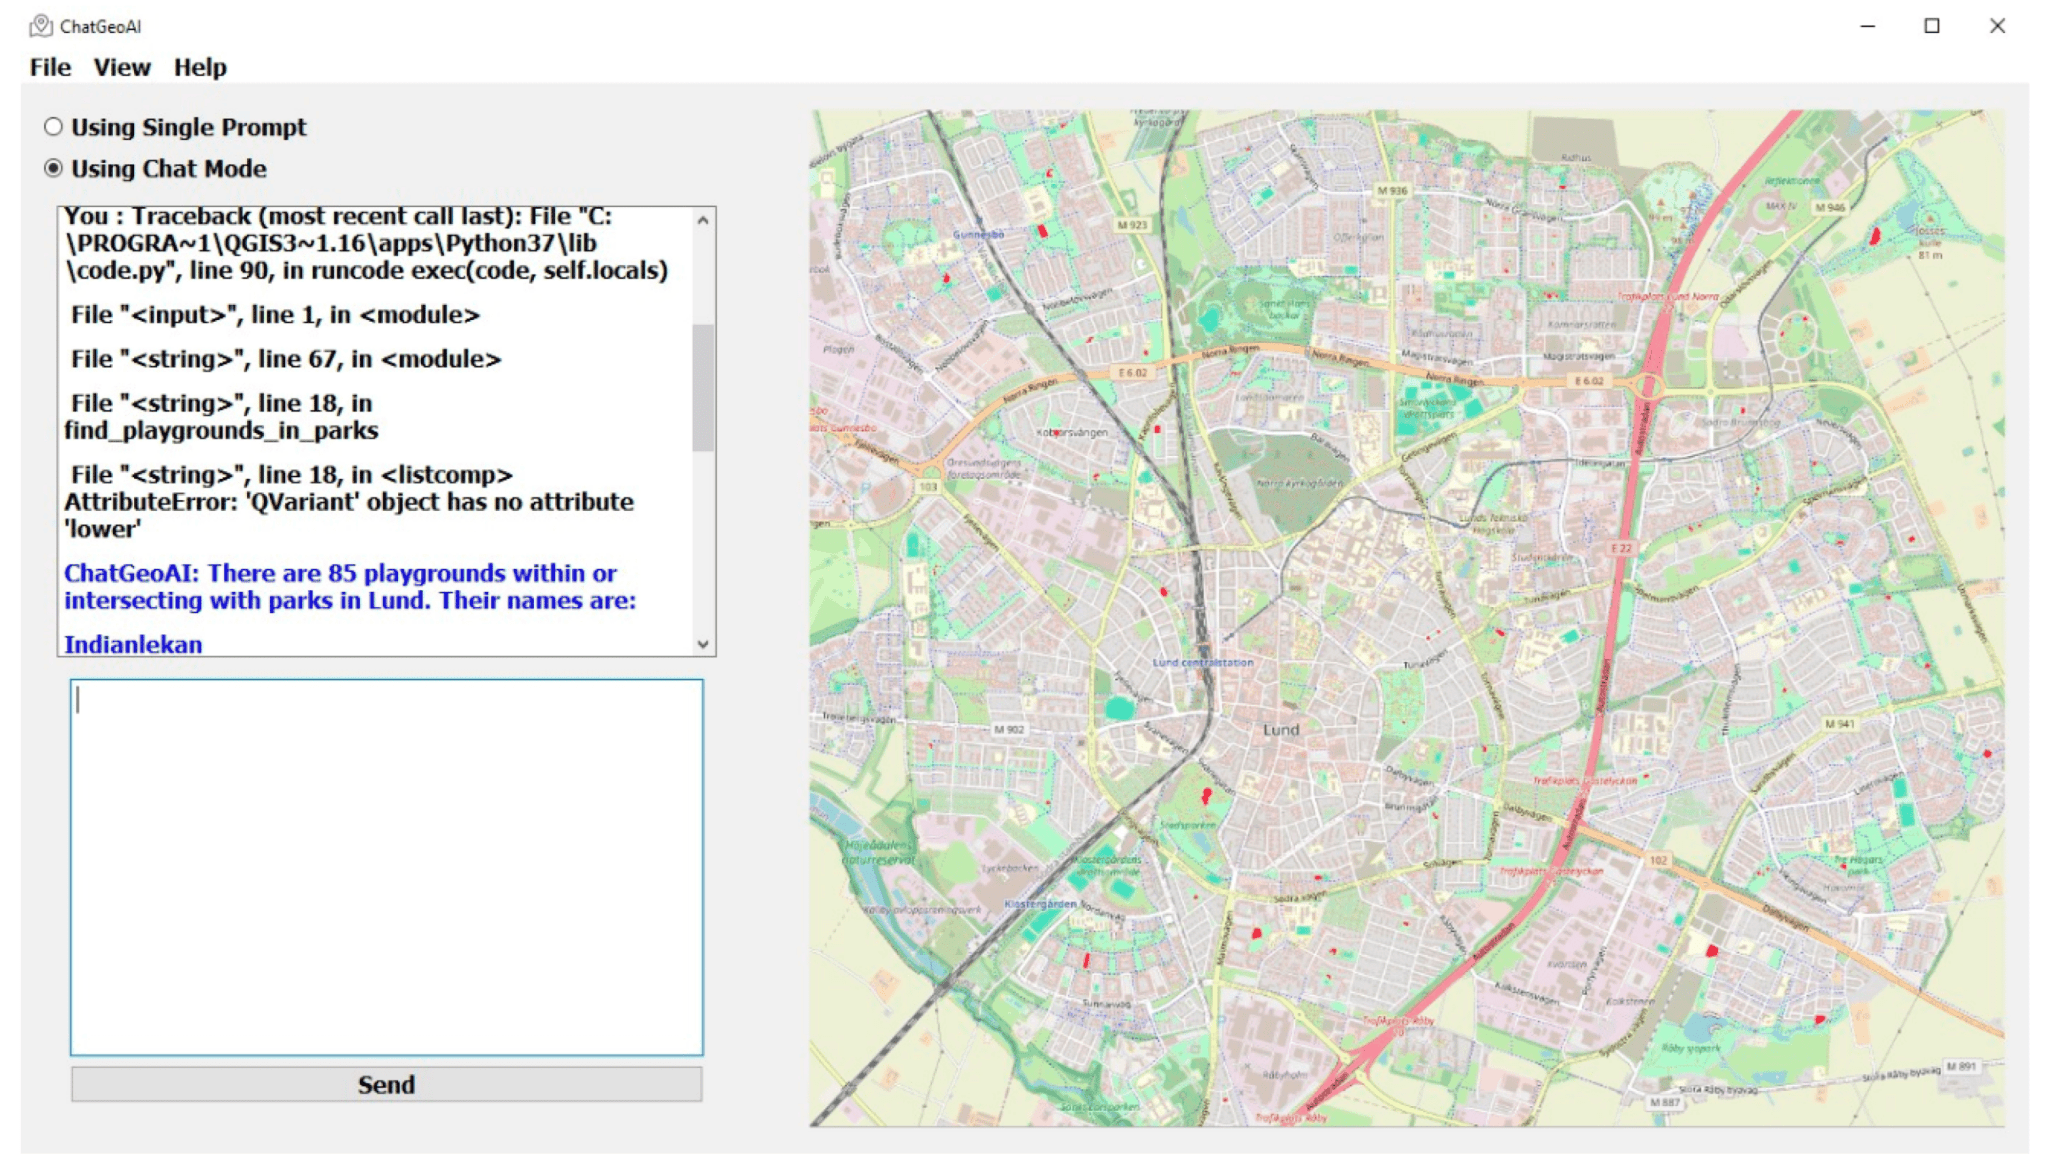Select the Using Single Prompt option
2048x1174 pixels.
52,127
